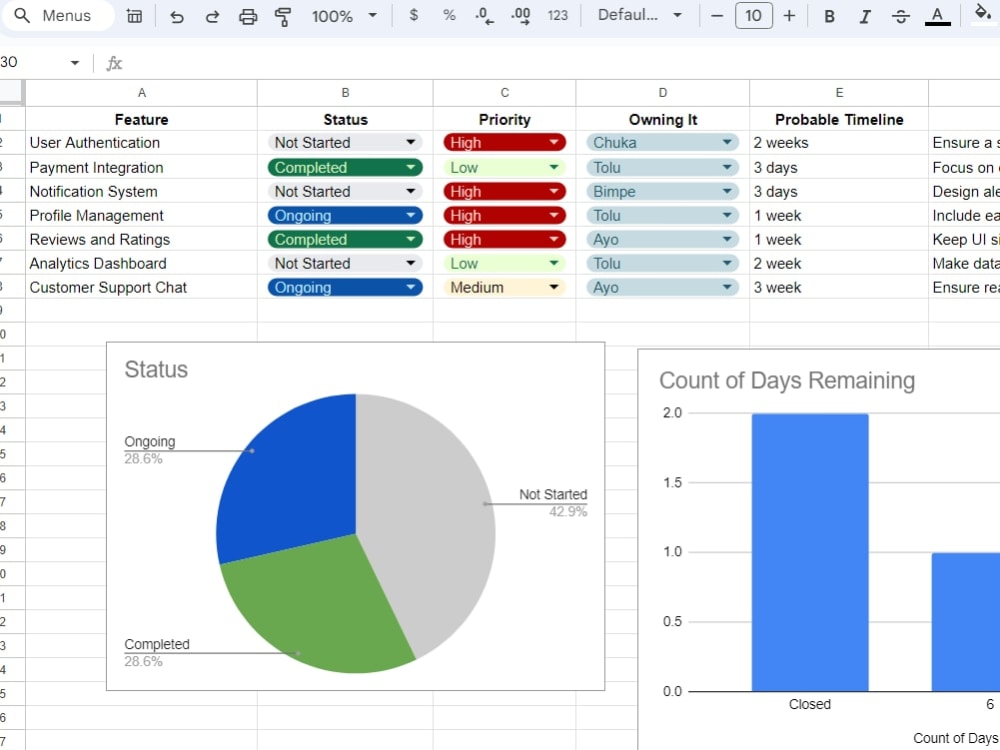Click the font size field showing 10
Screen dimensions: 1000x750
pyautogui.click(x=754, y=16)
